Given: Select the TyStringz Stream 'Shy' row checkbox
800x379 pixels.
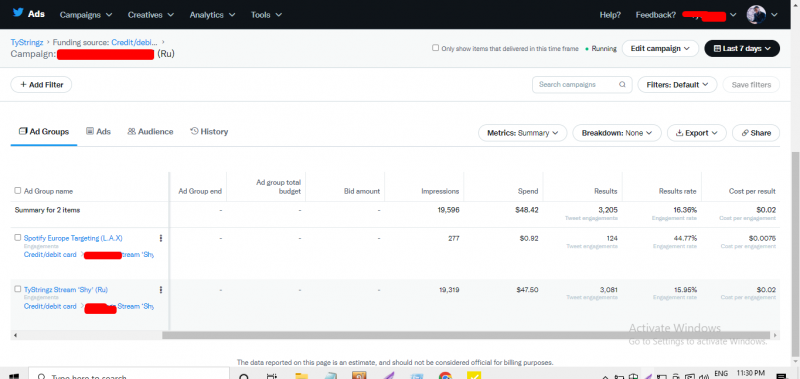Looking at the screenshot, I should pos(18,289).
